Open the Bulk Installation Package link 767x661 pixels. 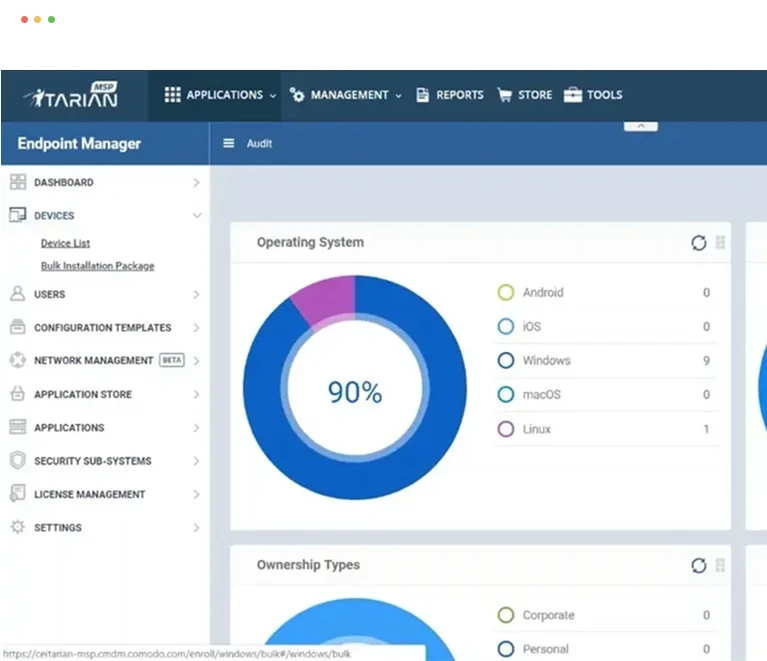click(x=97, y=266)
